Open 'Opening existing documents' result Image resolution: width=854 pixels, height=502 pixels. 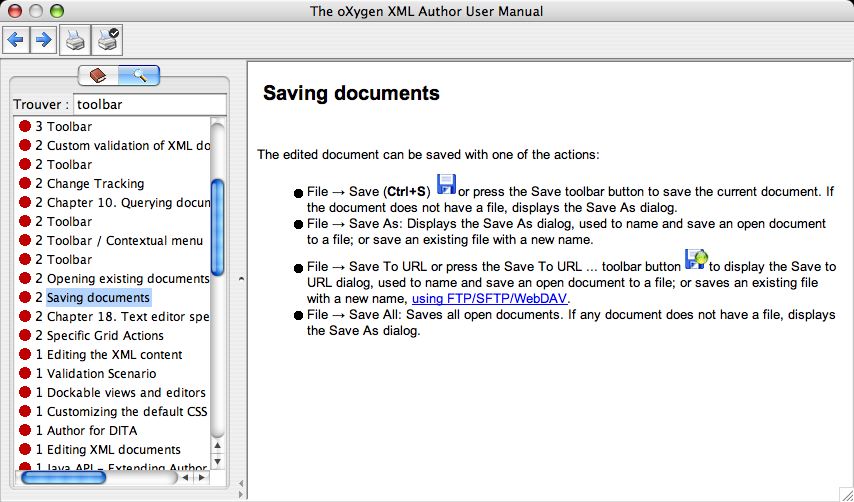pyautogui.click(x=123, y=278)
